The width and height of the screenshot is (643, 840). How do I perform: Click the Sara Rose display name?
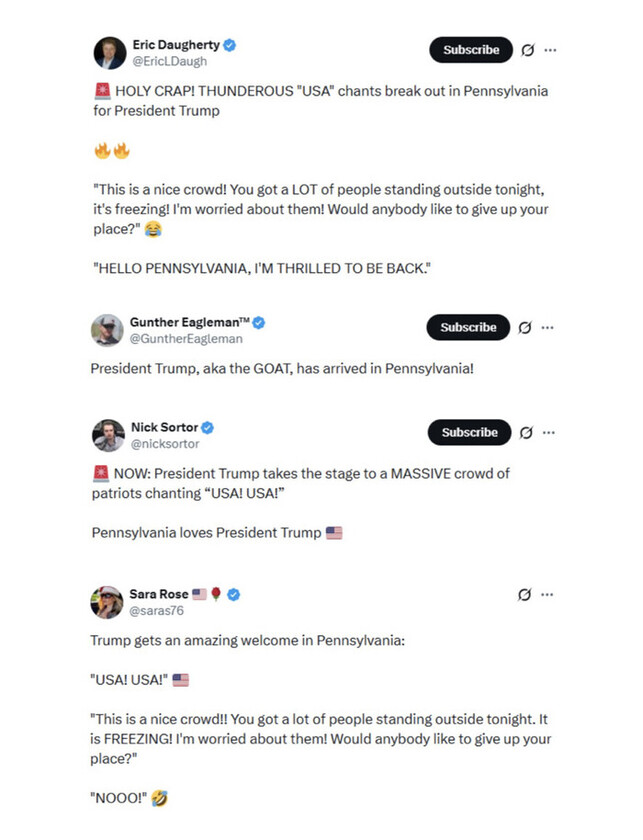click(159, 594)
